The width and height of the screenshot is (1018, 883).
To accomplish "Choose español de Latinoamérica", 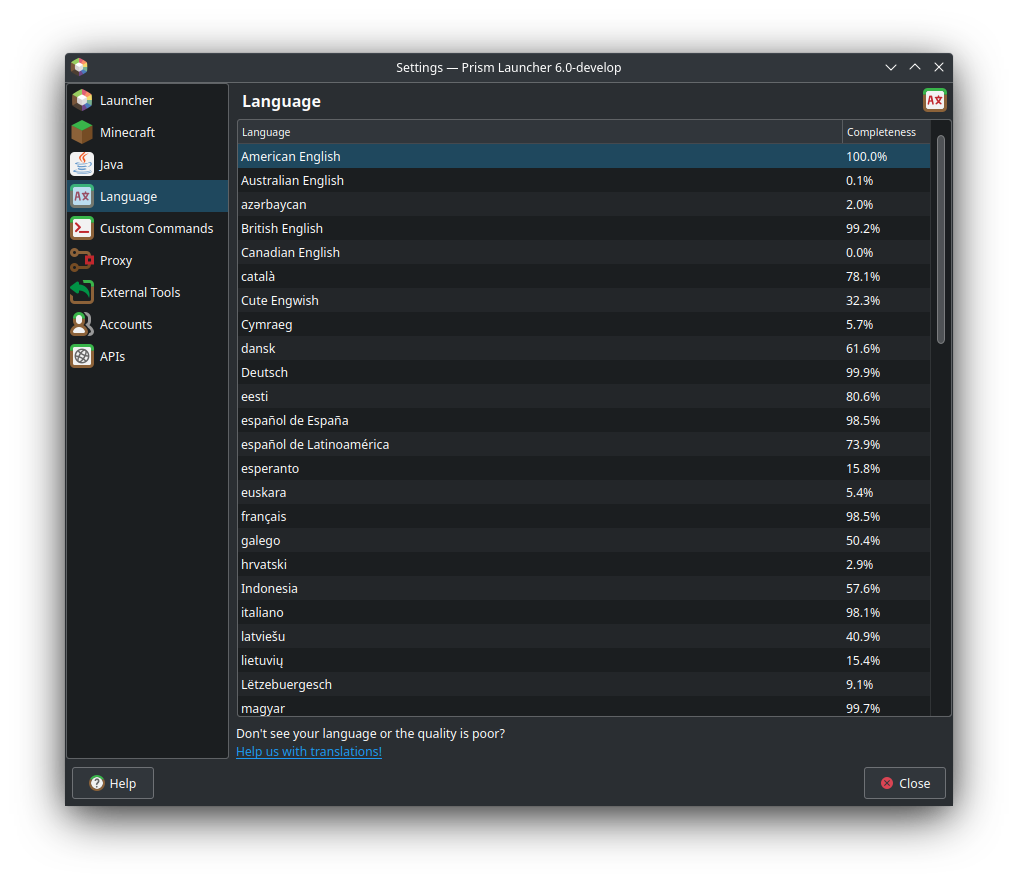I will pyautogui.click(x=584, y=445).
